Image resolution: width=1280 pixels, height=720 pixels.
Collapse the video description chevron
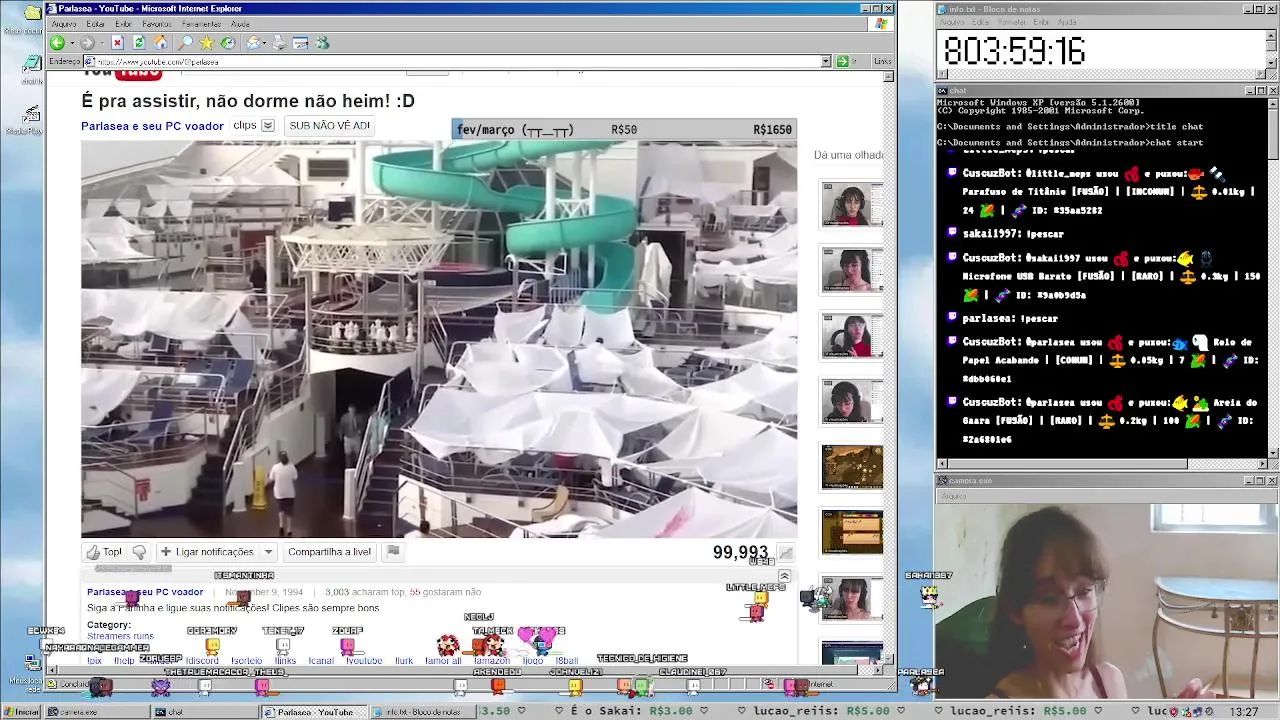click(x=784, y=577)
